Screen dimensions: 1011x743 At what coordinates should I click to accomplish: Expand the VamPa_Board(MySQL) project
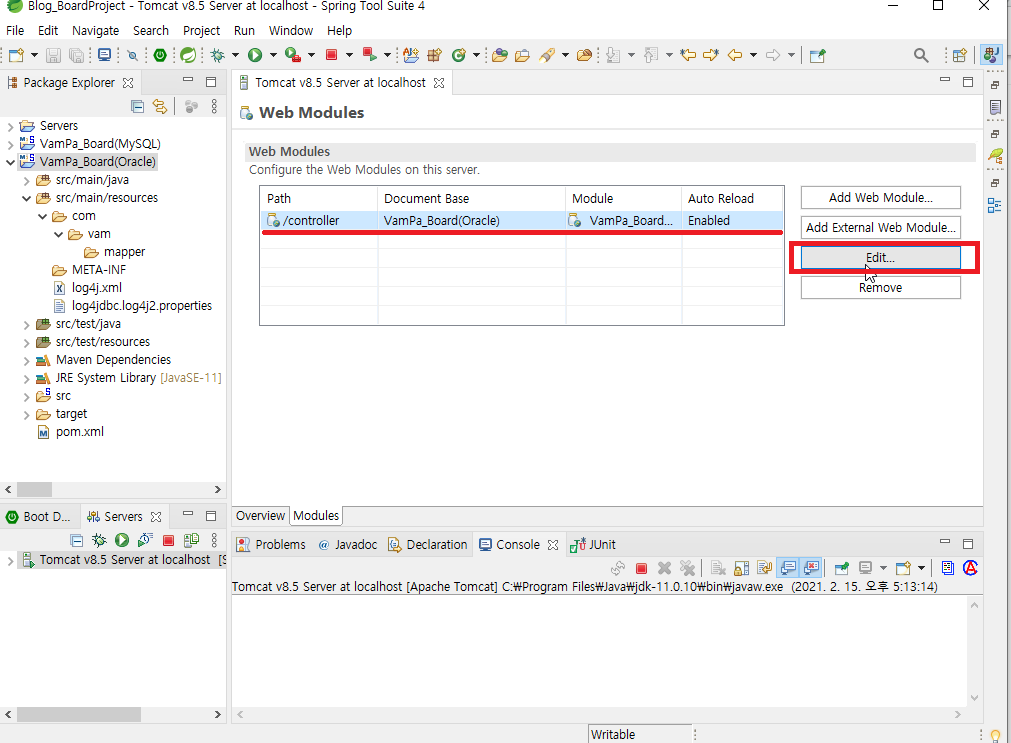coord(10,144)
